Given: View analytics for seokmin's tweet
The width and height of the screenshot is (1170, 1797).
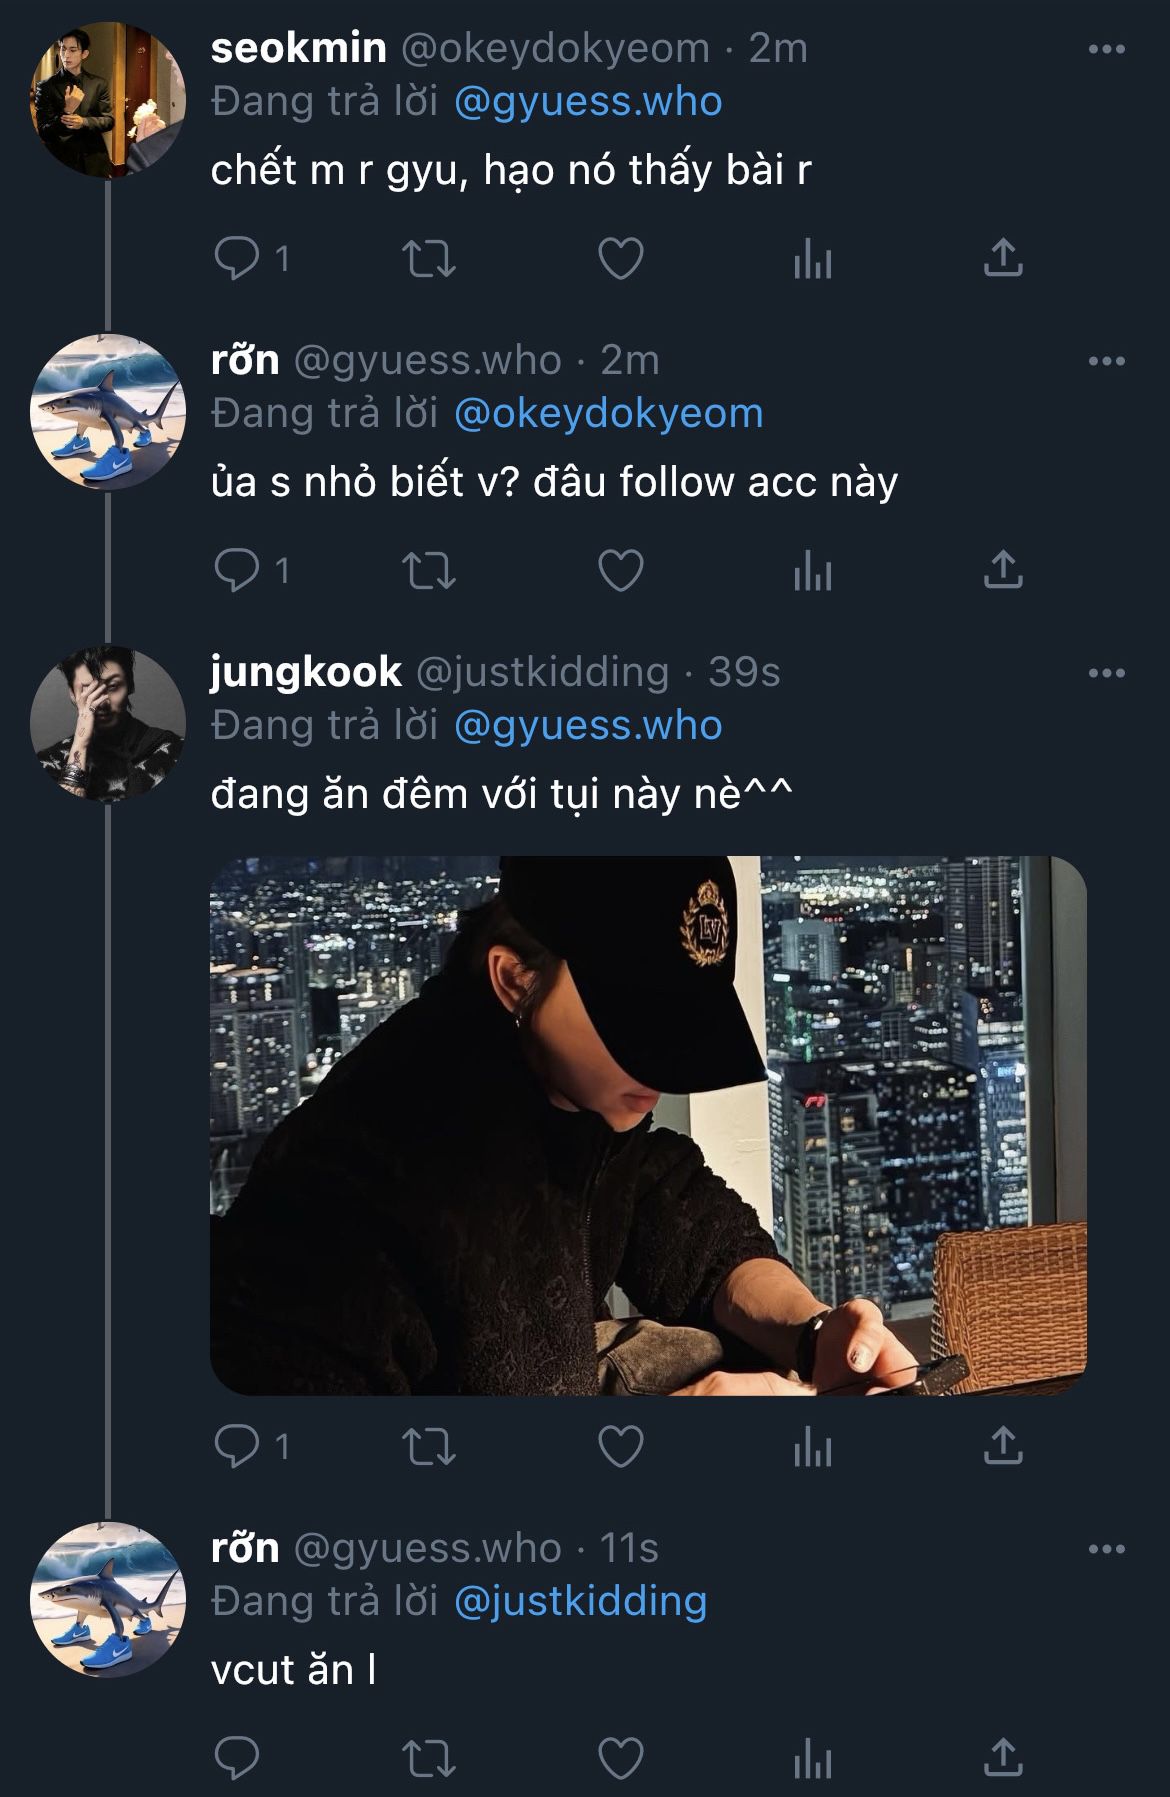Looking at the screenshot, I should [812, 259].
